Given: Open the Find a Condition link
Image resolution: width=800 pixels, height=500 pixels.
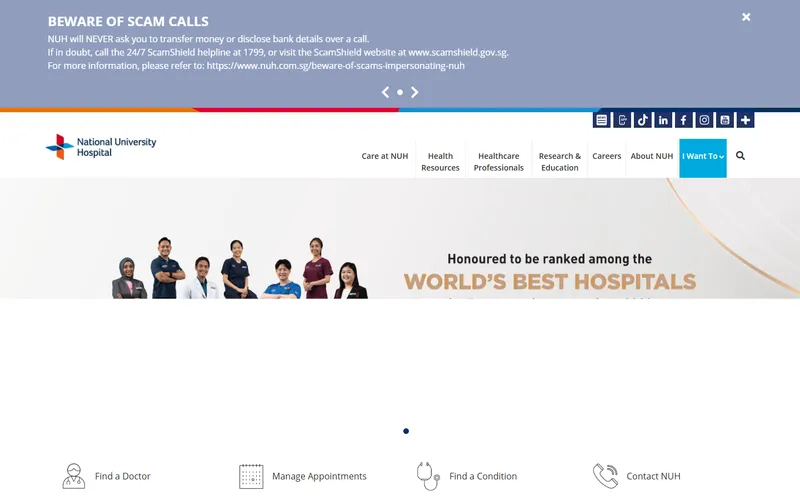Looking at the screenshot, I should coord(483,476).
